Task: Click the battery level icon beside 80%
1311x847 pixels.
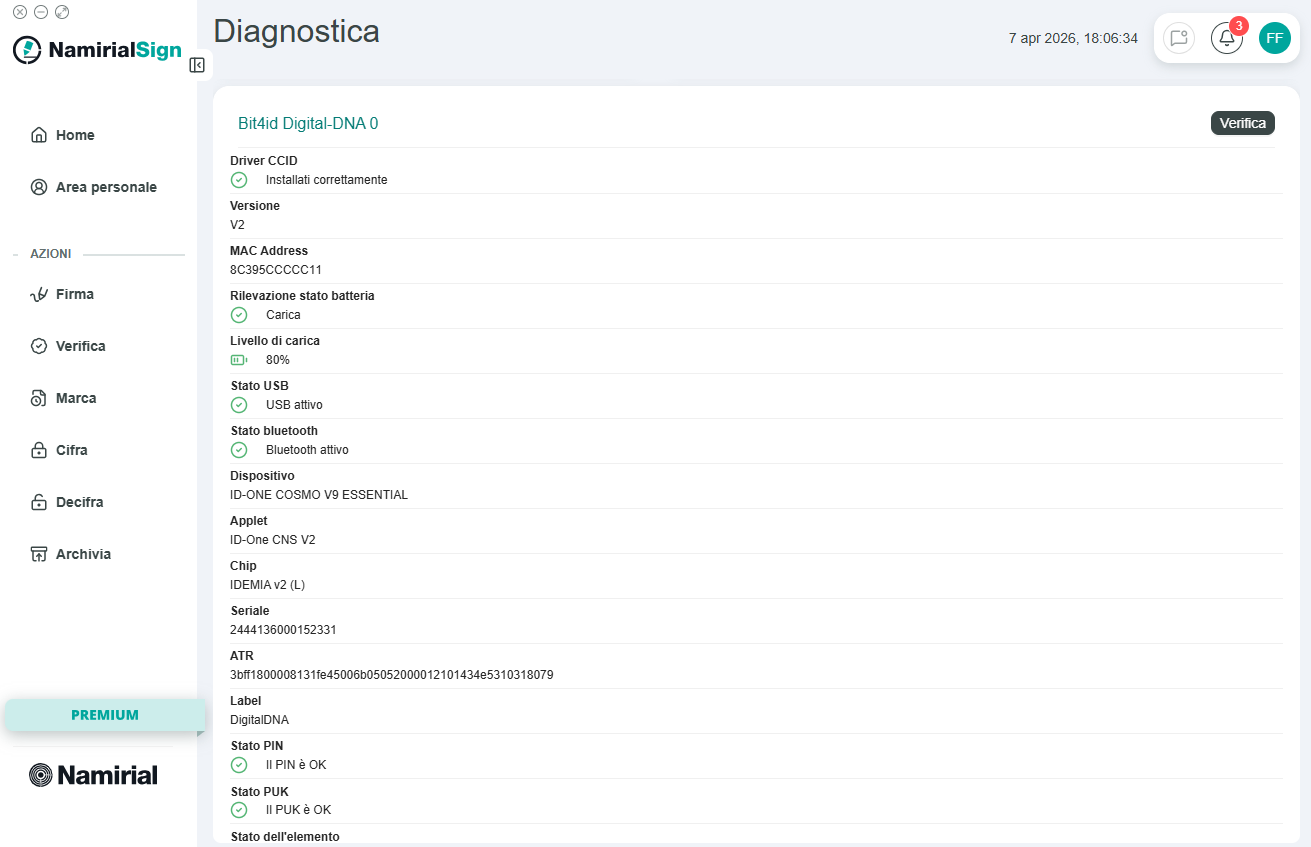Action: [239, 360]
